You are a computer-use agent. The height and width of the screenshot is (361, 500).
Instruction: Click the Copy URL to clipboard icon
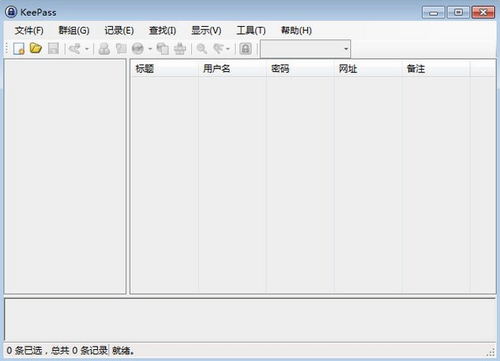coord(163,49)
